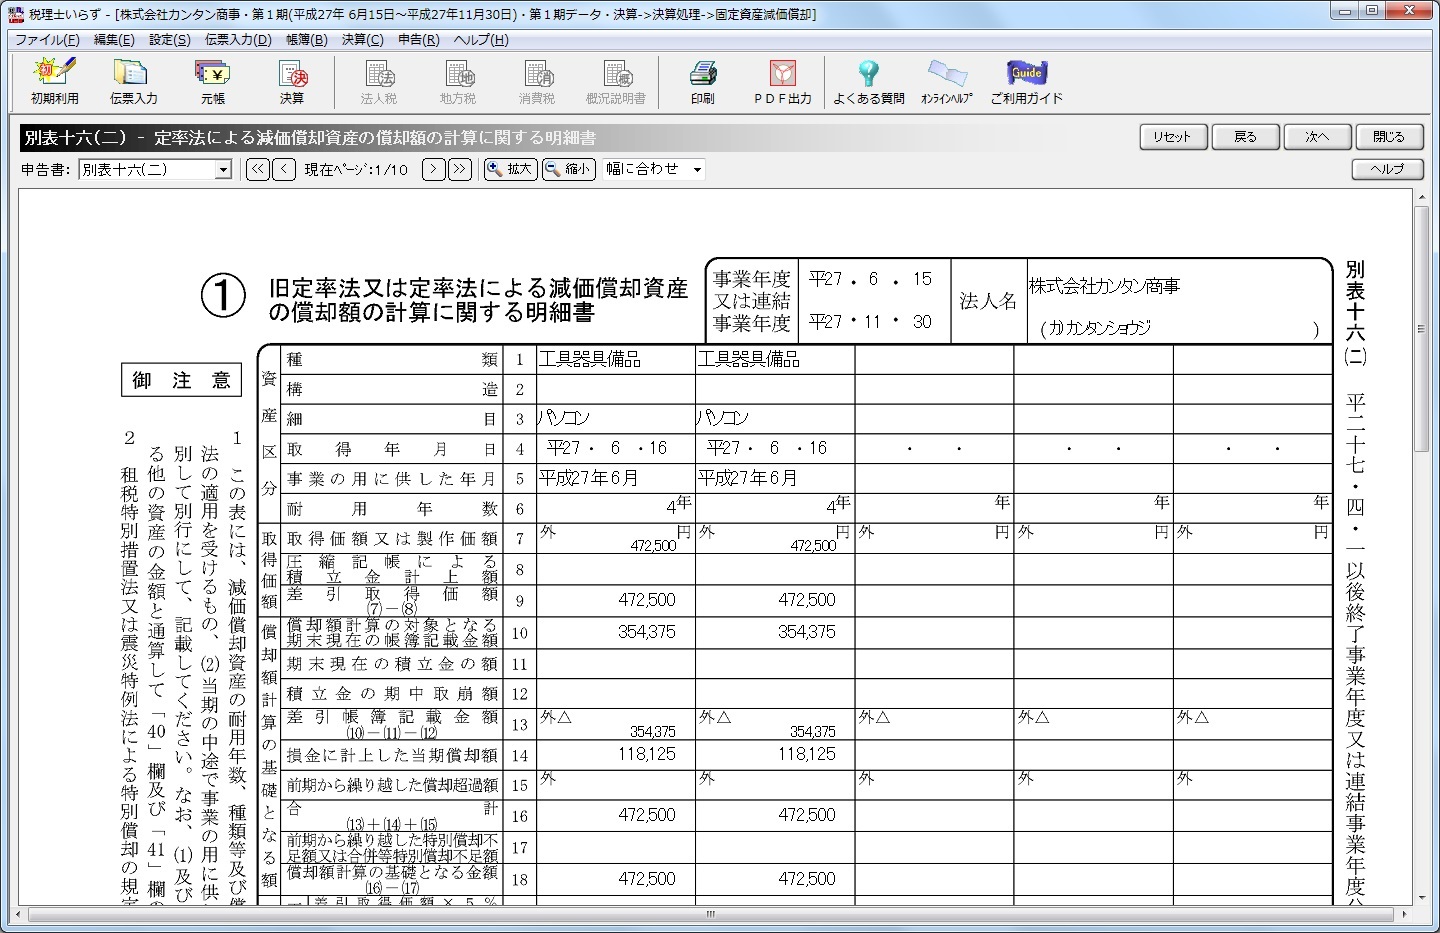Click the リセット button
Viewport: 1440px width, 933px height.
tap(1172, 137)
